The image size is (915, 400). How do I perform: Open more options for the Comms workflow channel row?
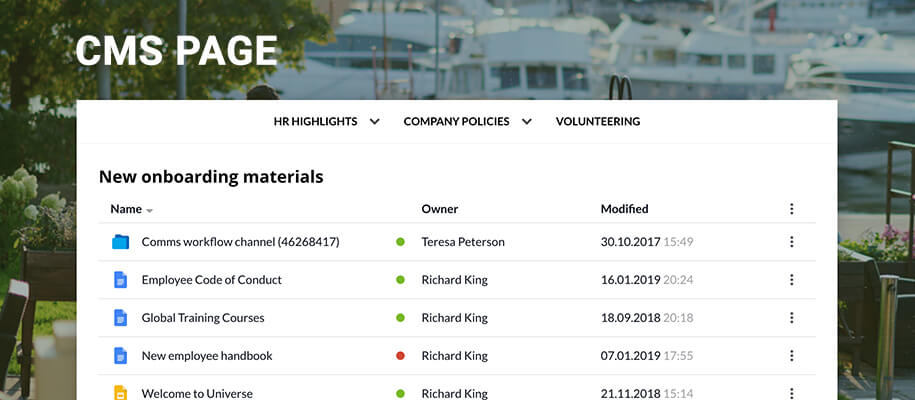pyautogui.click(x=791, y=242)
